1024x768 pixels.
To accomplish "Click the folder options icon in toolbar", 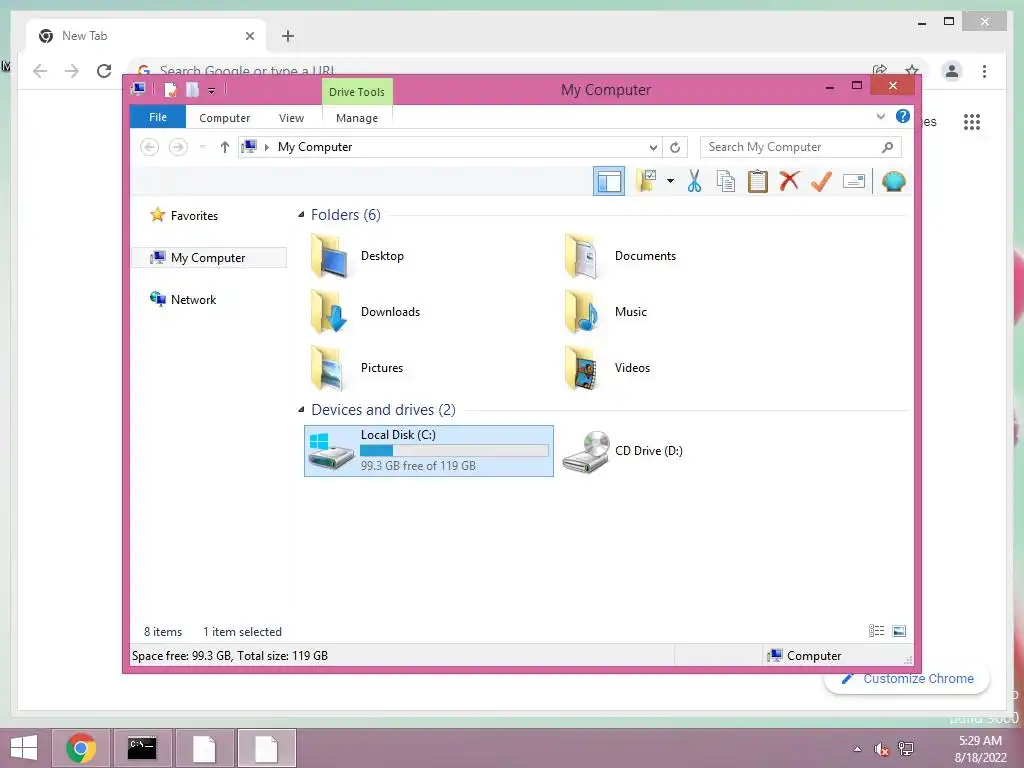I will coord(647,181).
